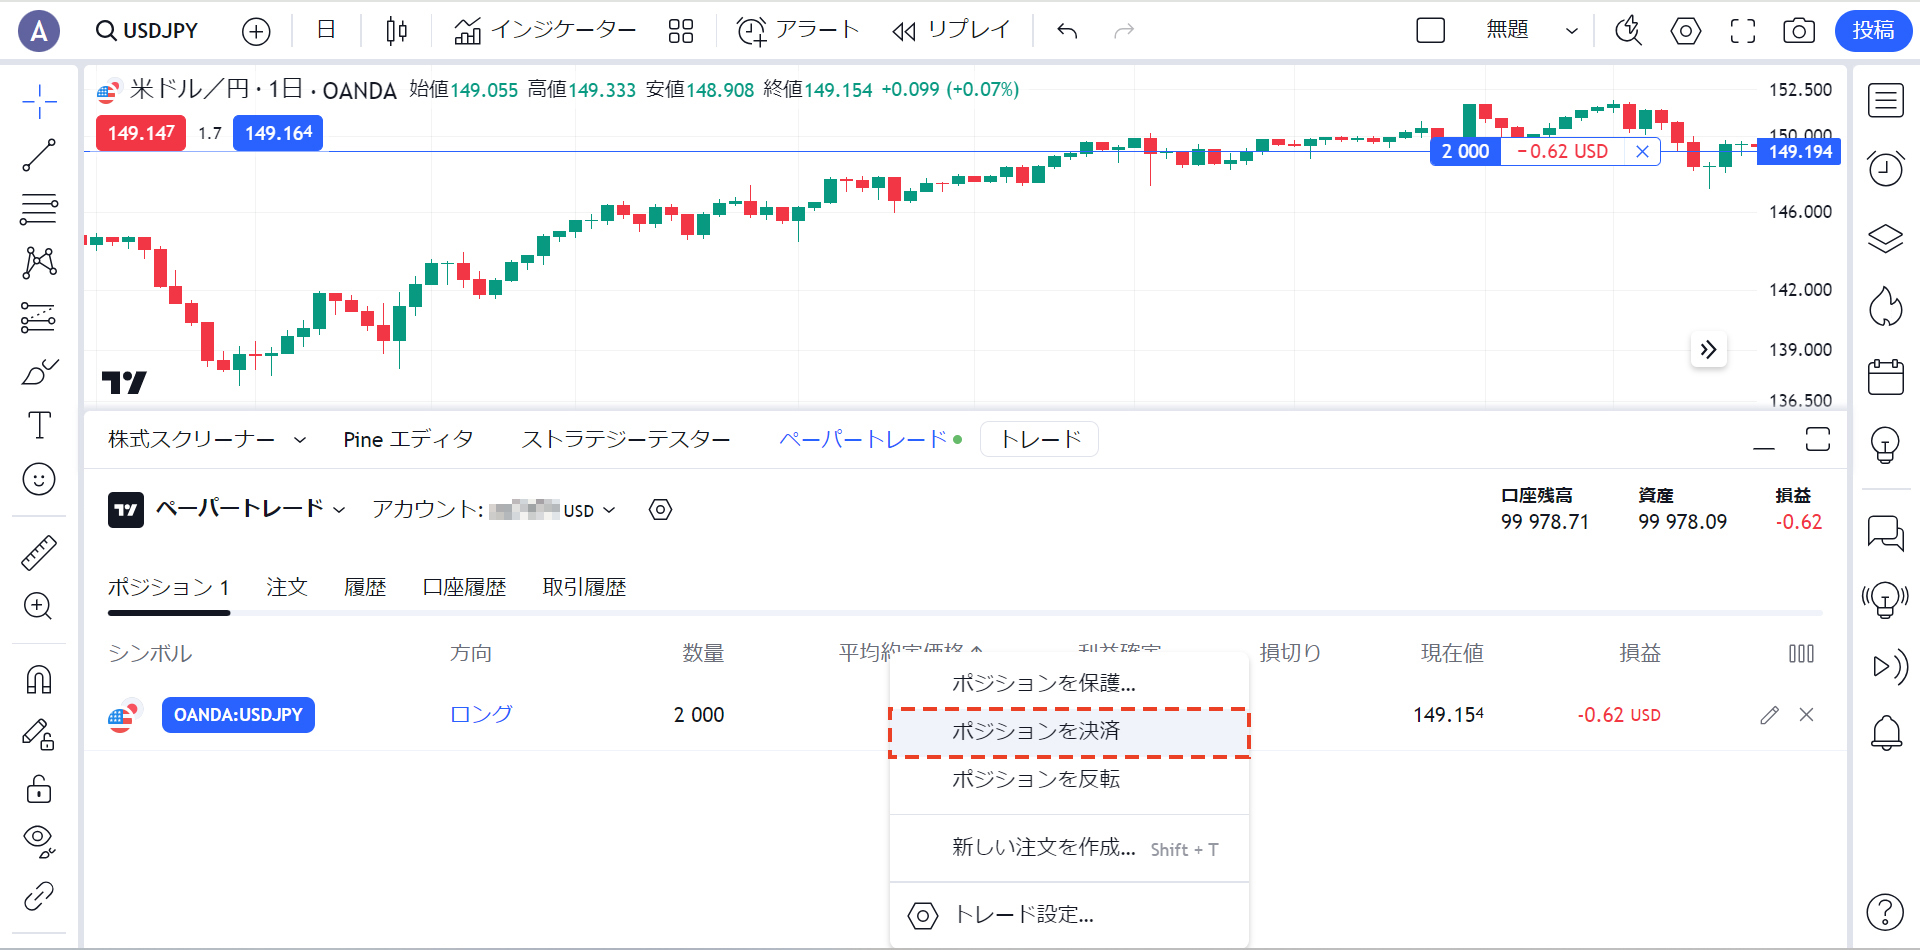Open the idea streams broadcasting lightbulb icon
The height and width of the screenshot is (950, 1920).
(1886, 601)
